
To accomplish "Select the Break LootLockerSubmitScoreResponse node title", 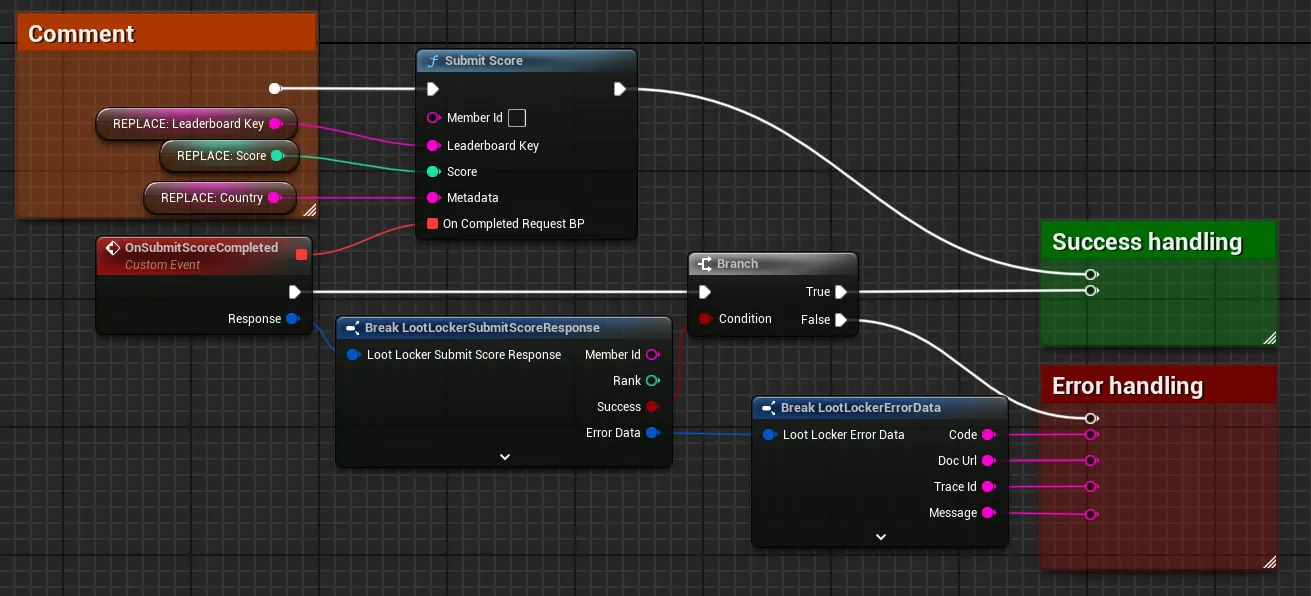I will click(482, 327).
